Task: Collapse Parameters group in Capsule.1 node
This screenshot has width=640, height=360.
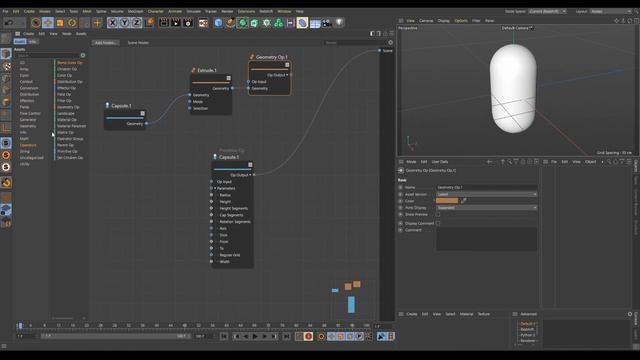Action: pos(216,189)
